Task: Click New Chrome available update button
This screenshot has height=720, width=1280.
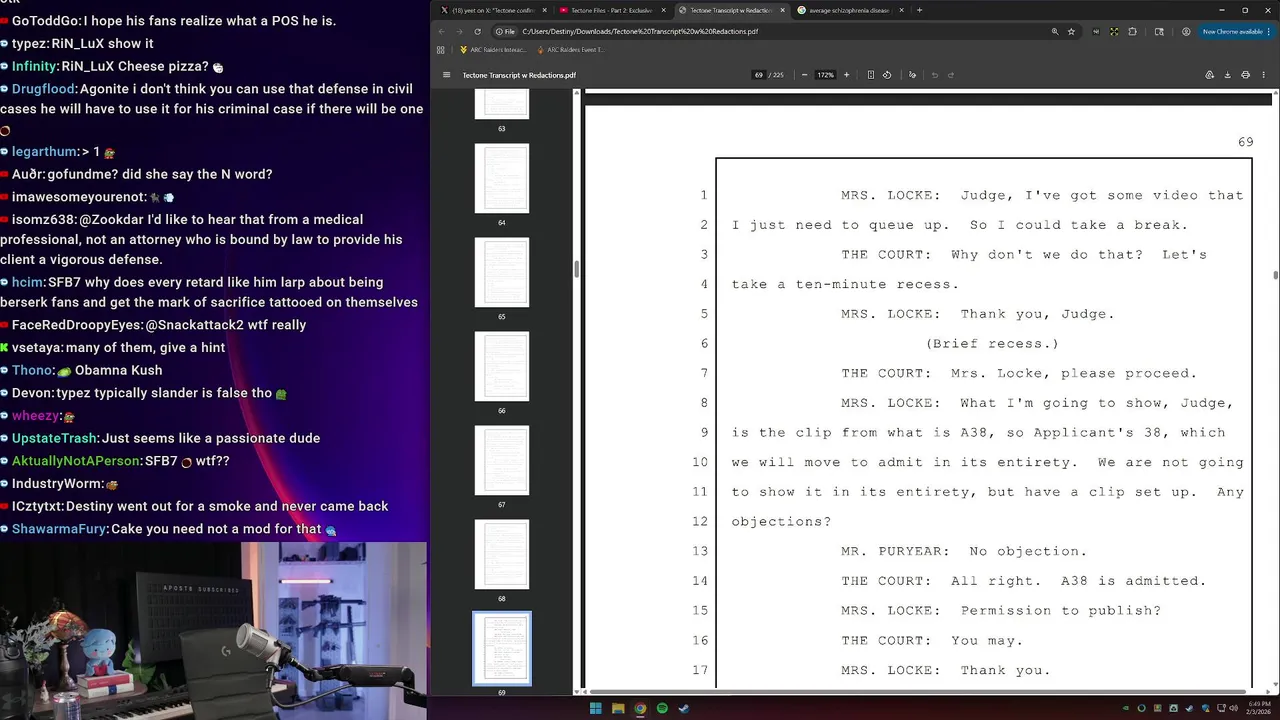Action: click(x=1237, y=31)
